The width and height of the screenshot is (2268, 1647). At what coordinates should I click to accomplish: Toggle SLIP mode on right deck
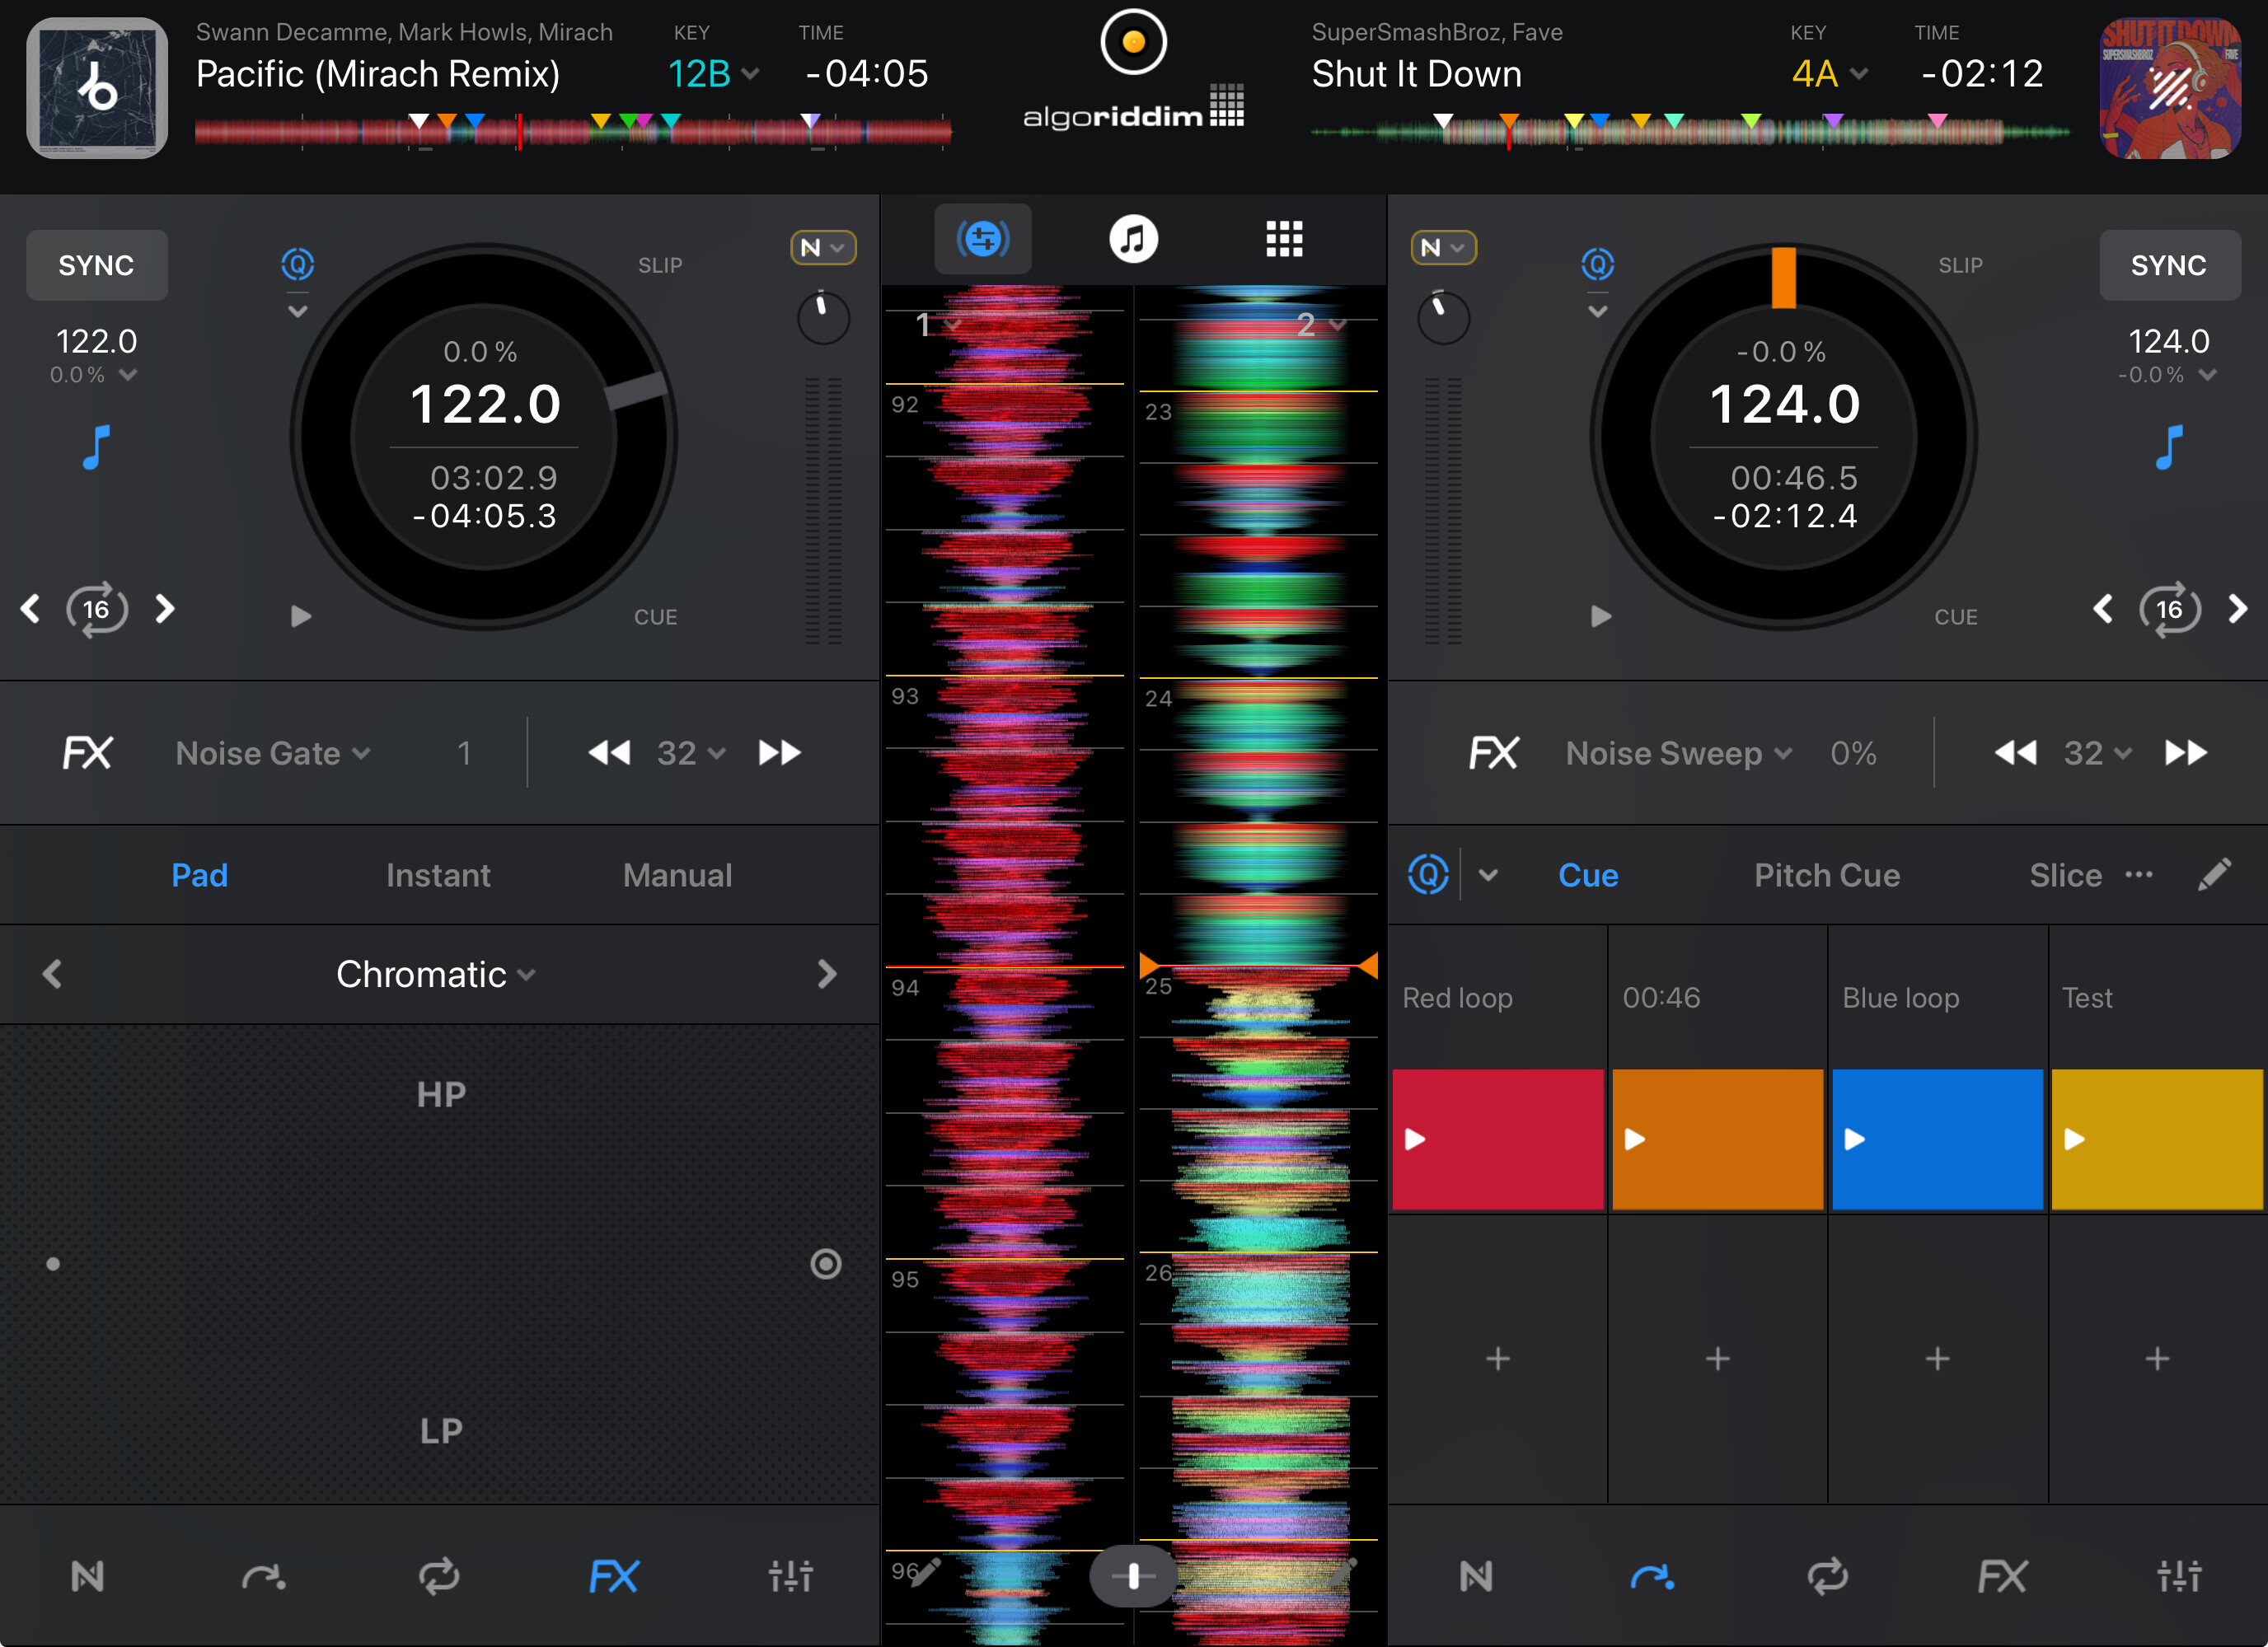1960,265
